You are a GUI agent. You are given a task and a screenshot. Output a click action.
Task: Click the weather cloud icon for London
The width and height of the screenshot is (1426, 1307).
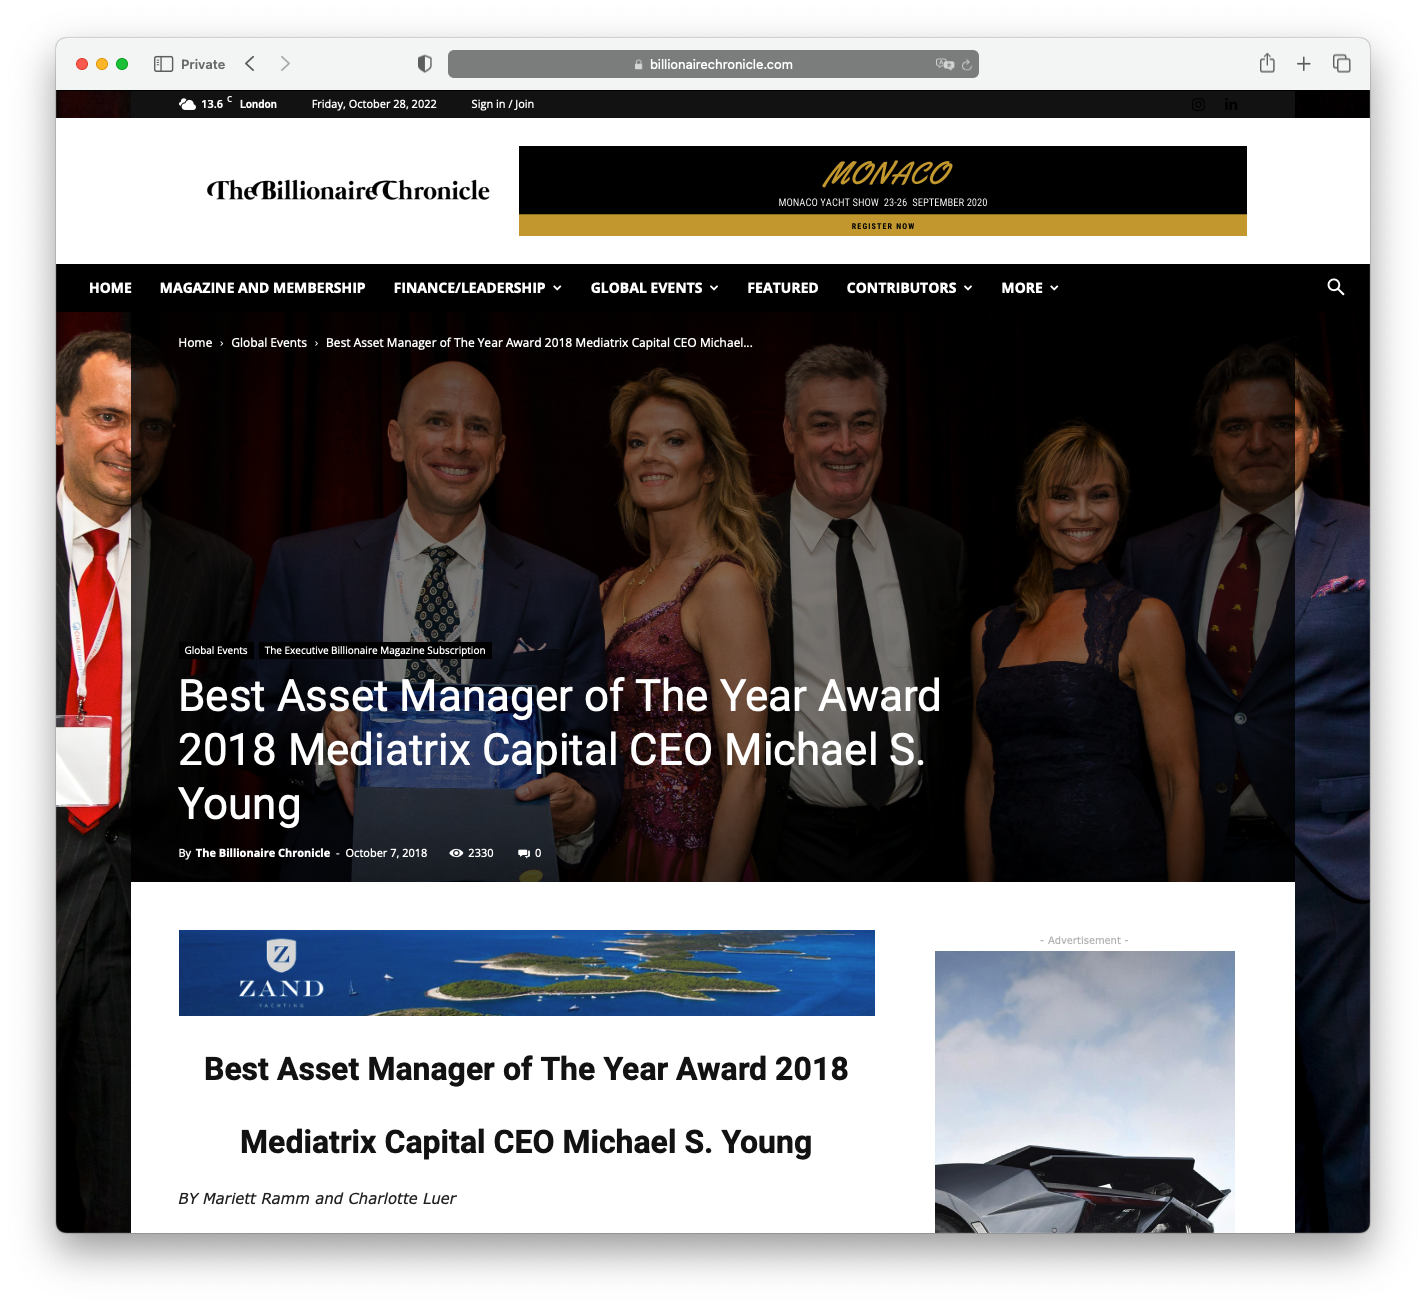(x=186, y=103)
